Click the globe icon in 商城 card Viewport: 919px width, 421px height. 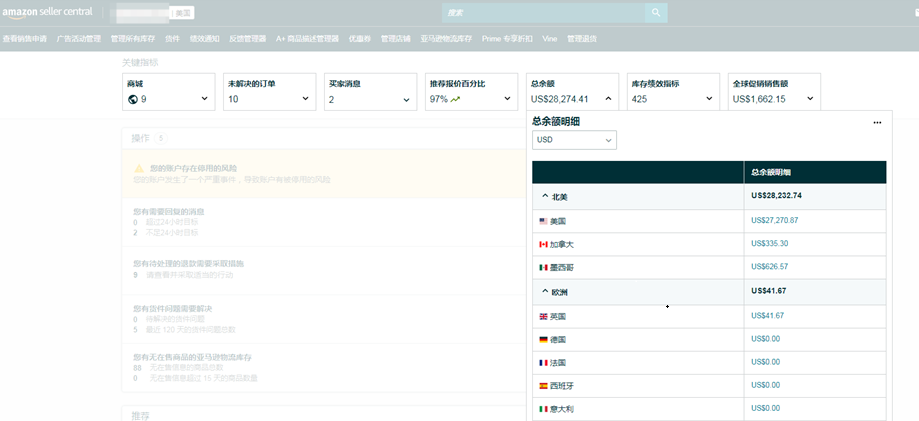132,99
